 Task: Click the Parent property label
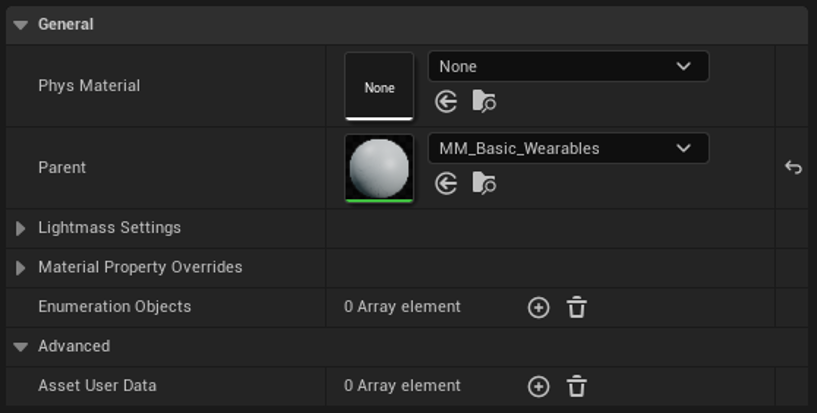click(x=62, y=168)
